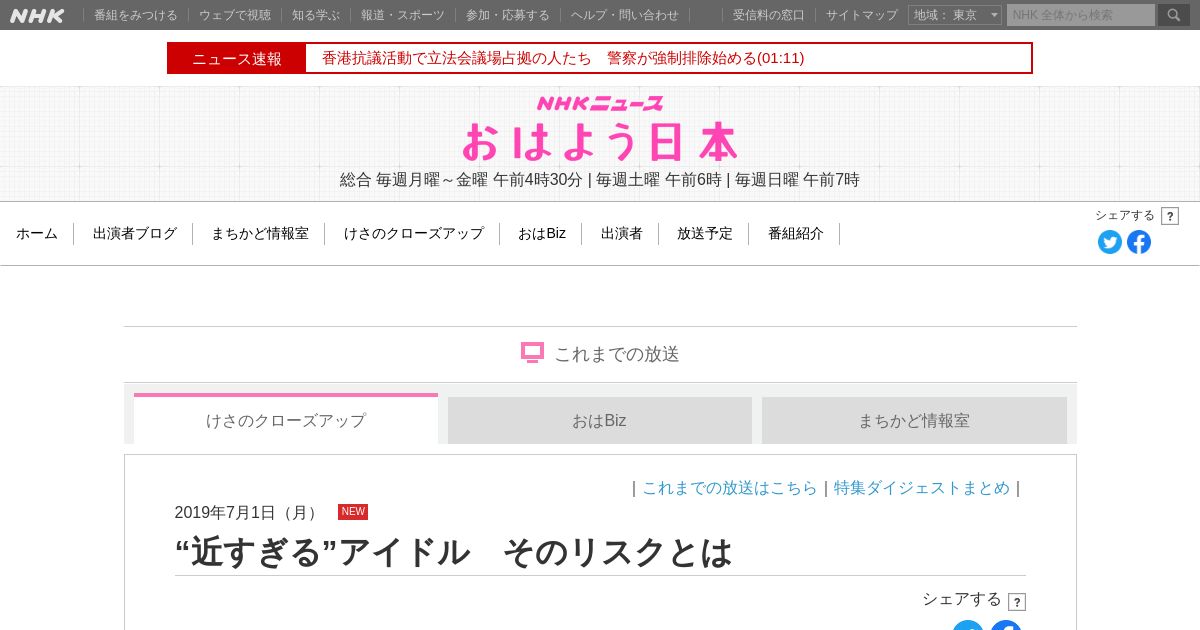Click the search magnifier button
1200x630 pixels.
pyautogui.click(x=1174, y=15)
